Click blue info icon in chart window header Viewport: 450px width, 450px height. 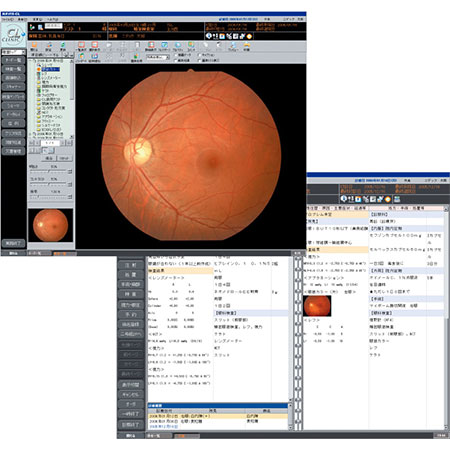343,199
